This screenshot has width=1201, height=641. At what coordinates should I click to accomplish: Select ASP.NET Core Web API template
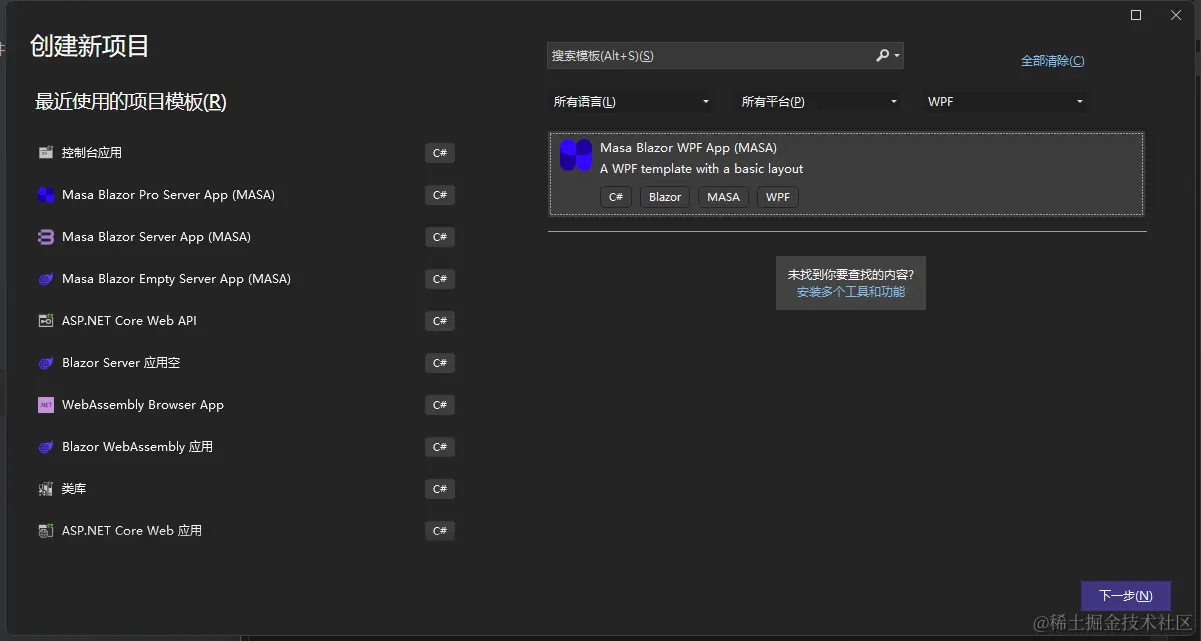(245, 321)
